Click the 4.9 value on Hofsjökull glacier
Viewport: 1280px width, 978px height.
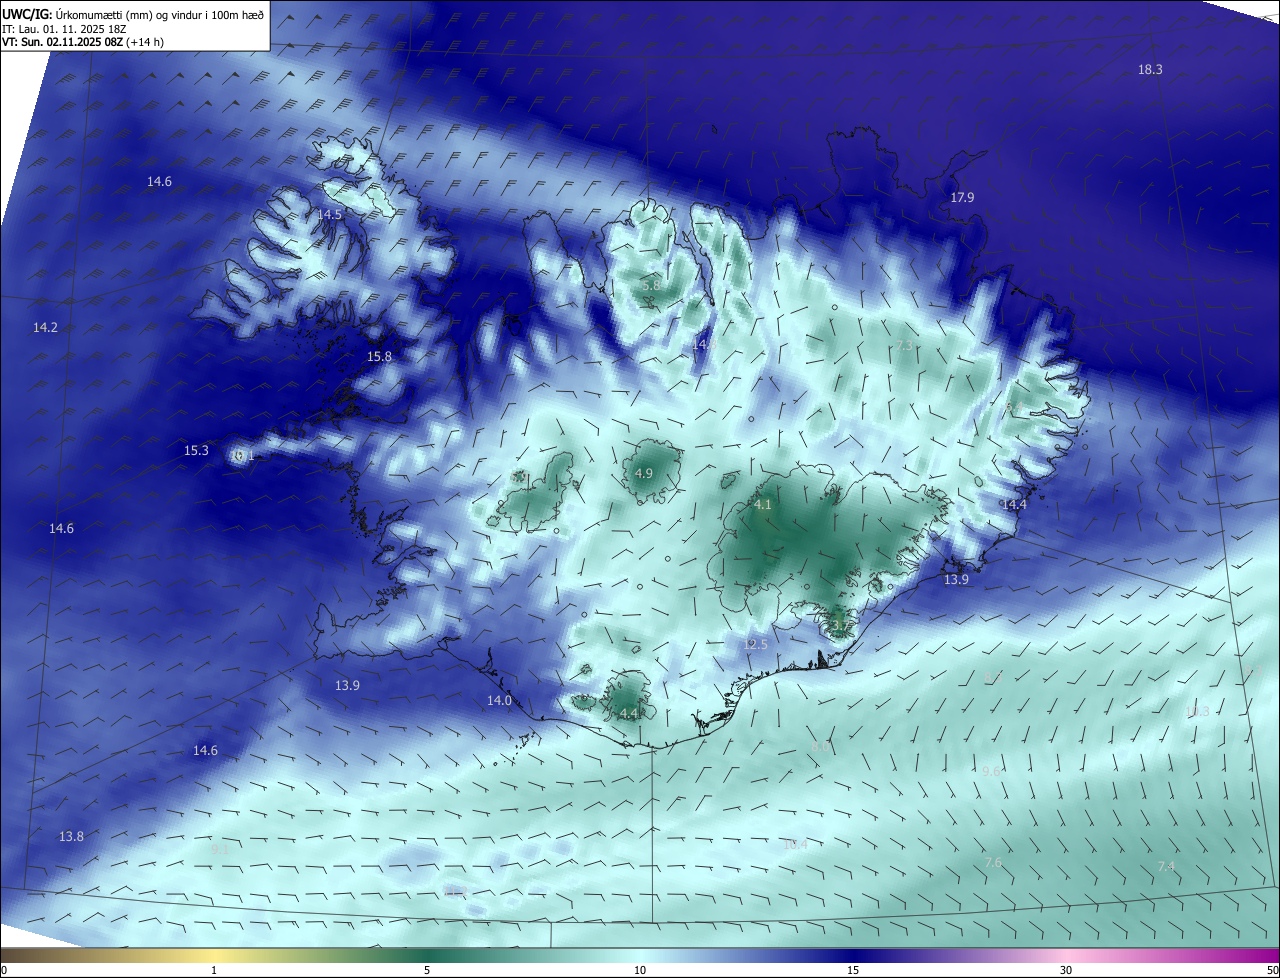(644, 473)
